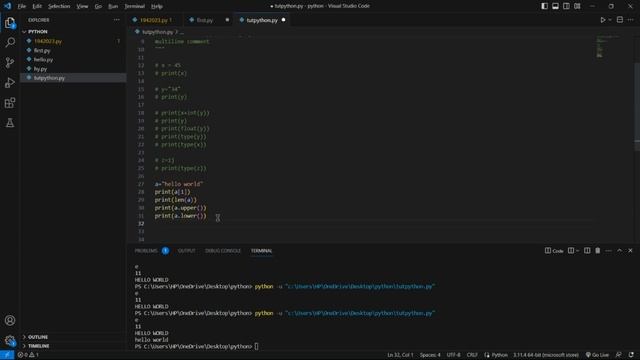
Task: Open the Search view
Action: (10, 42)
